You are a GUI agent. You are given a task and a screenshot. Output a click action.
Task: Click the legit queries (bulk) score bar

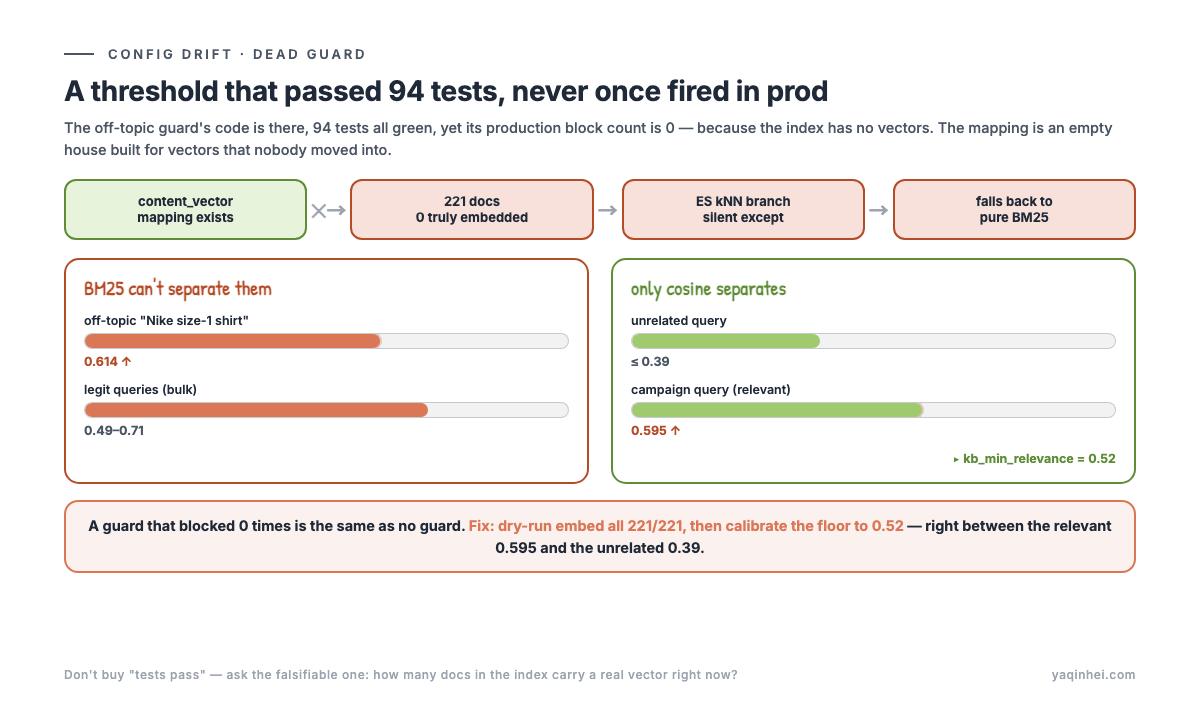pos(326,409)
